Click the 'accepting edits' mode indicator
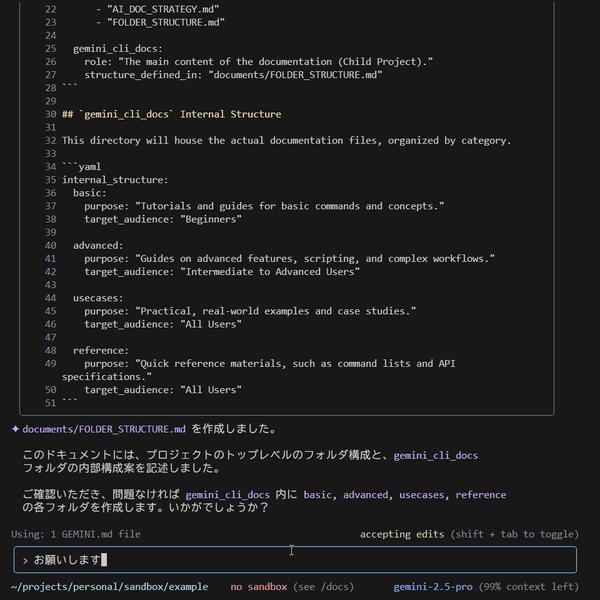This screenshot has height=600, width=600. (x=402, y=534)
